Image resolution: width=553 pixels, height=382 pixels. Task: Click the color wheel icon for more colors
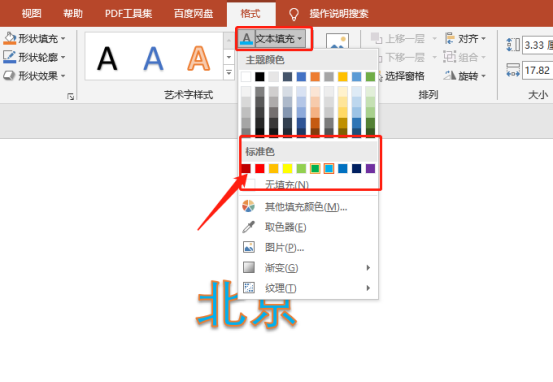point(249,206)
